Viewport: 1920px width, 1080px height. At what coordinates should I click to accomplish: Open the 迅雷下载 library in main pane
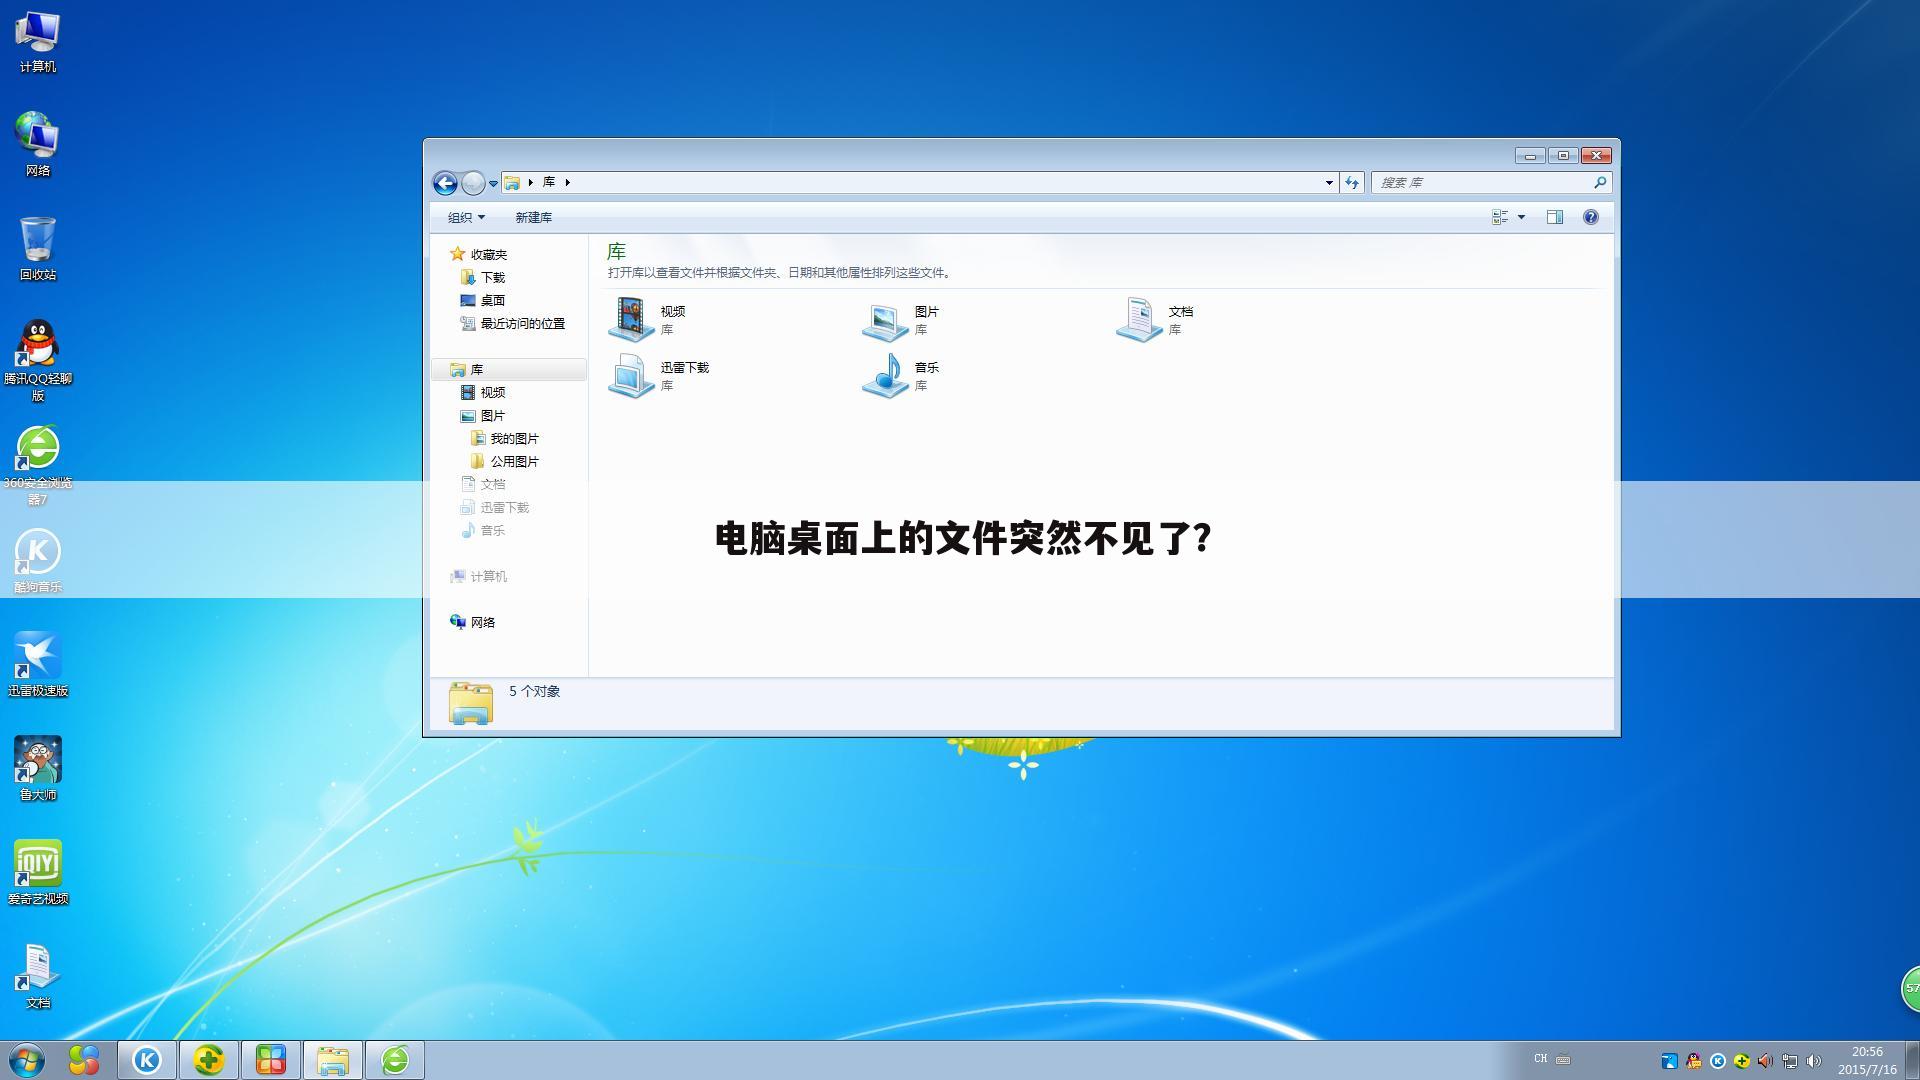pyautogui.click(x=659, y=375)
